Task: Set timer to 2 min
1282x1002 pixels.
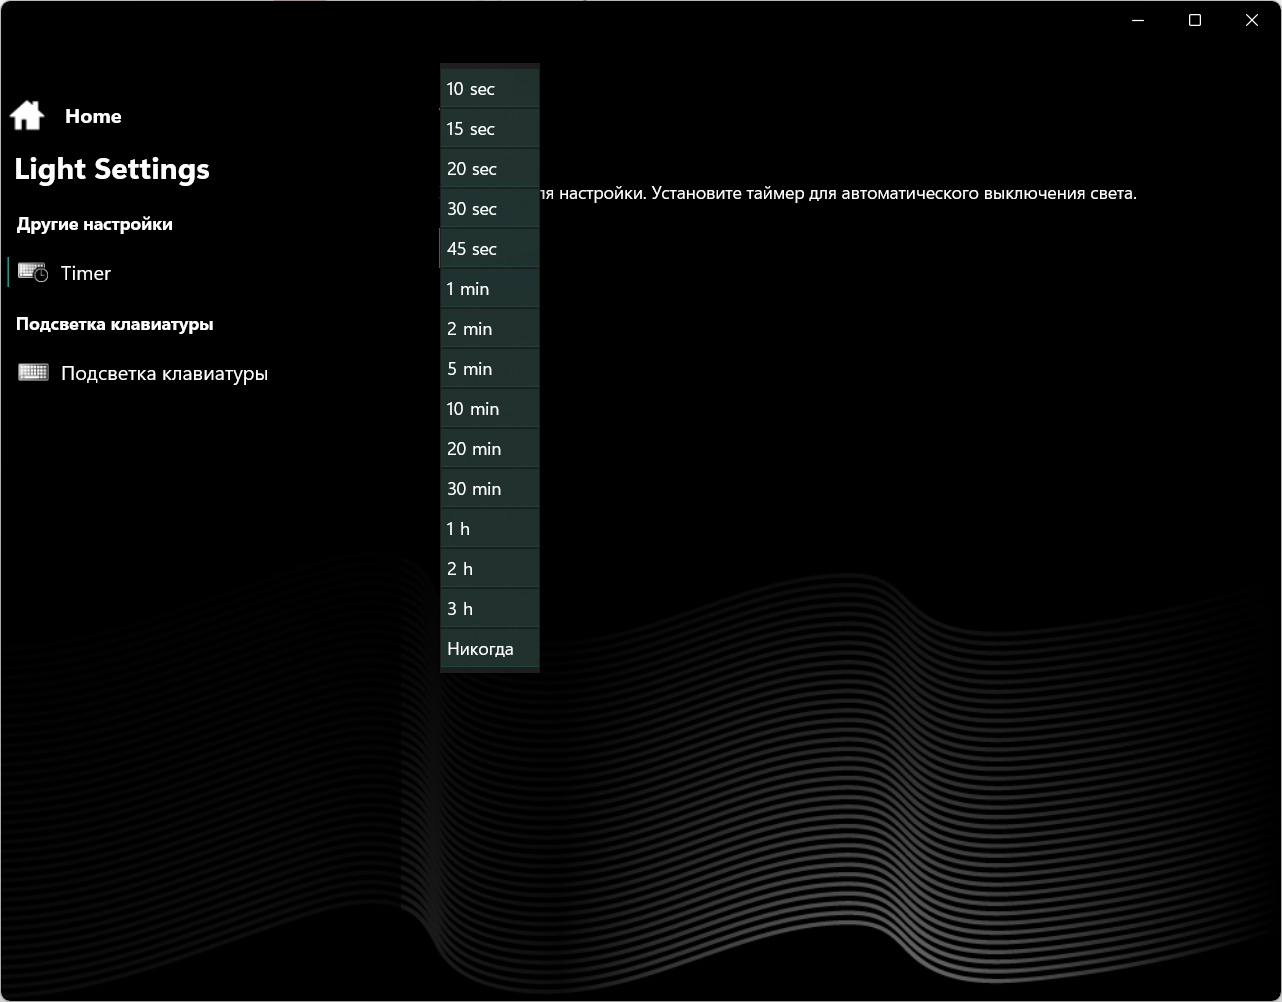Action: (490, 329)
